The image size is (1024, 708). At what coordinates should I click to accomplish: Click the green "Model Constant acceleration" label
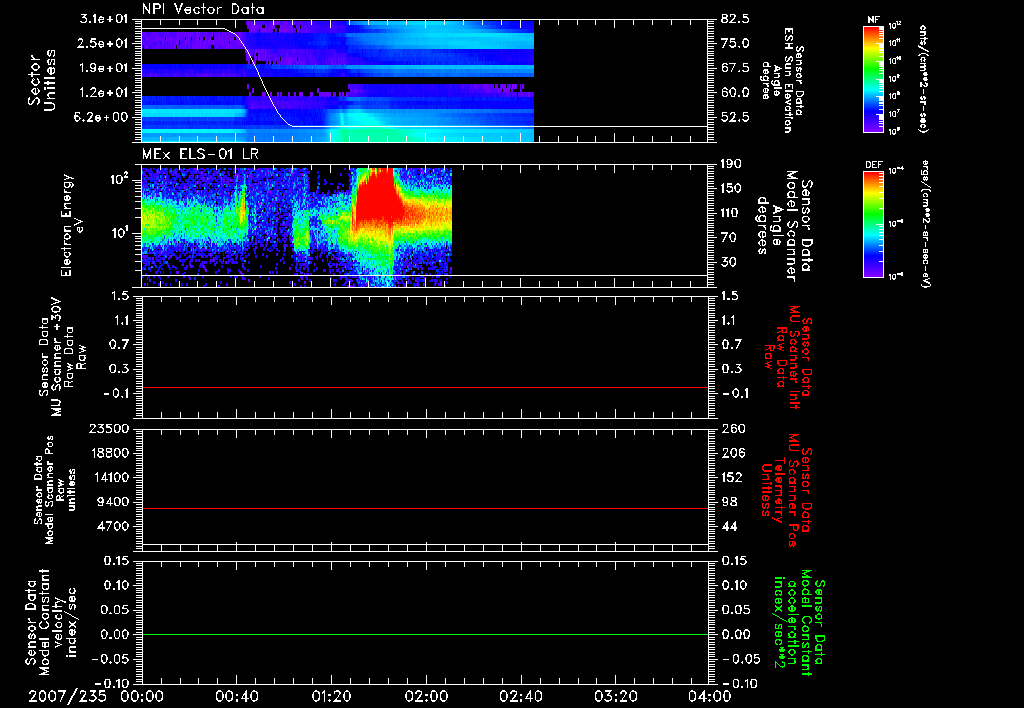tap(799, 623)
